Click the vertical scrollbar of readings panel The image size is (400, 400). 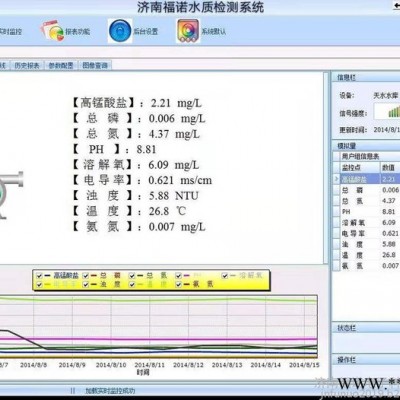pos(326,168)
